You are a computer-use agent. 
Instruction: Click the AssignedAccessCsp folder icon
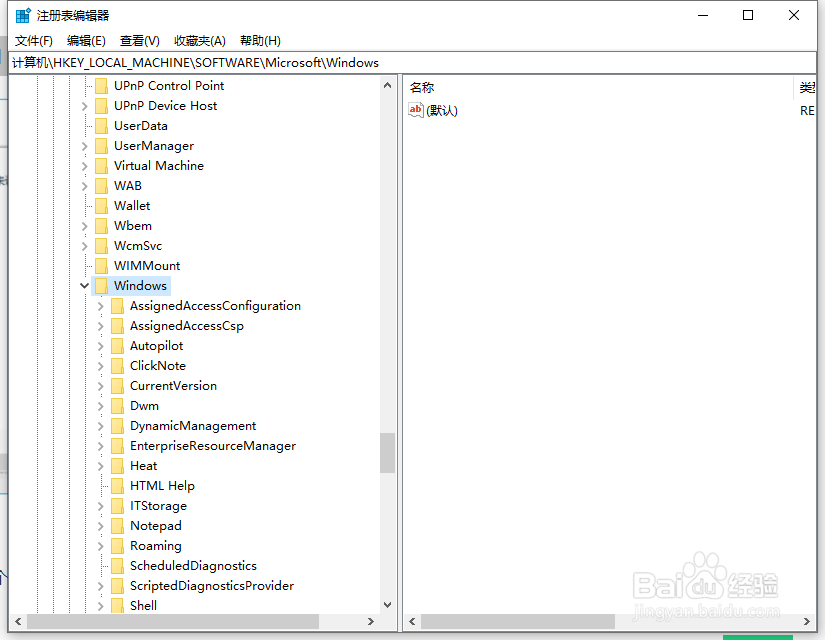[x=118, y=326]
